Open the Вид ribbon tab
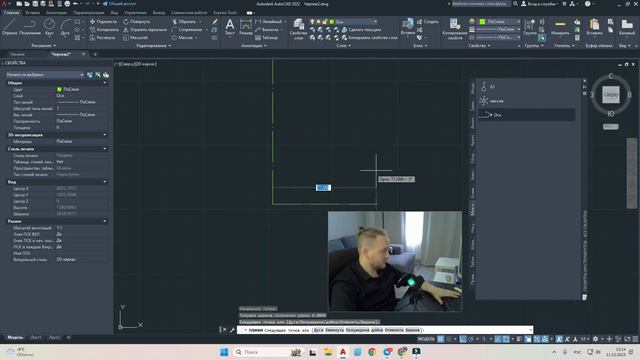This screenshot has height=360, width=640. click(x=114, y=13)
